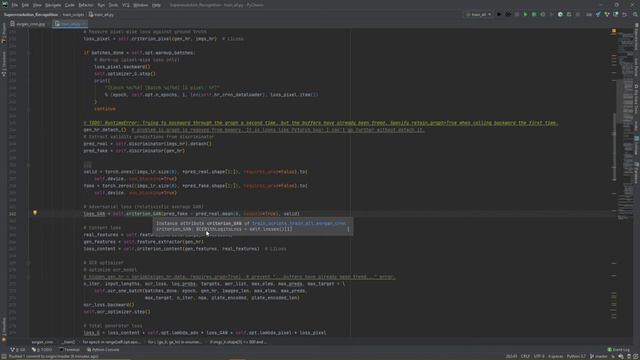Open the train_all run configuration dropdown
This screenshot has height=360, width=640.
click(x=478, y=15)
